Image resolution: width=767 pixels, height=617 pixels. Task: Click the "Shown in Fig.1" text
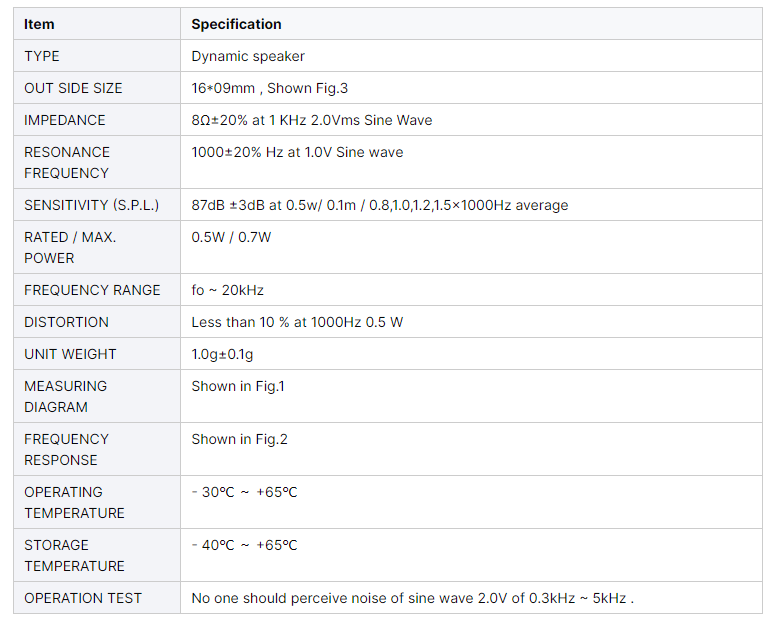coord(238,386)
